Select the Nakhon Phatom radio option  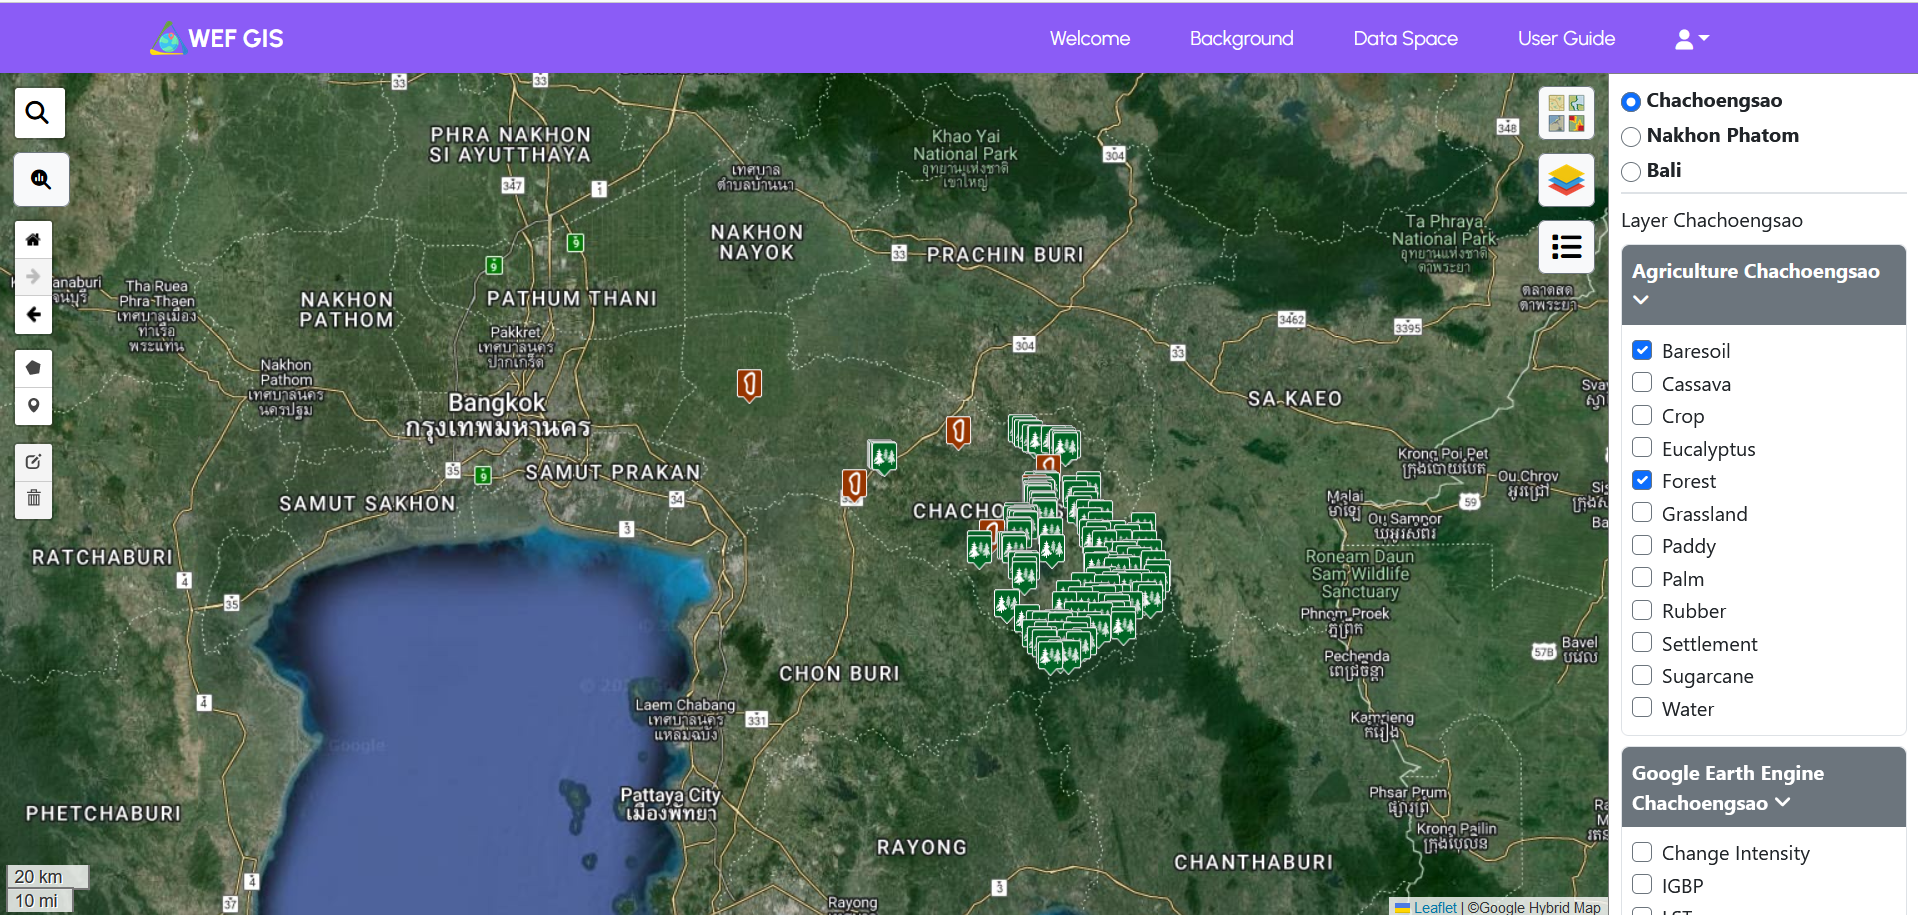1631,137
